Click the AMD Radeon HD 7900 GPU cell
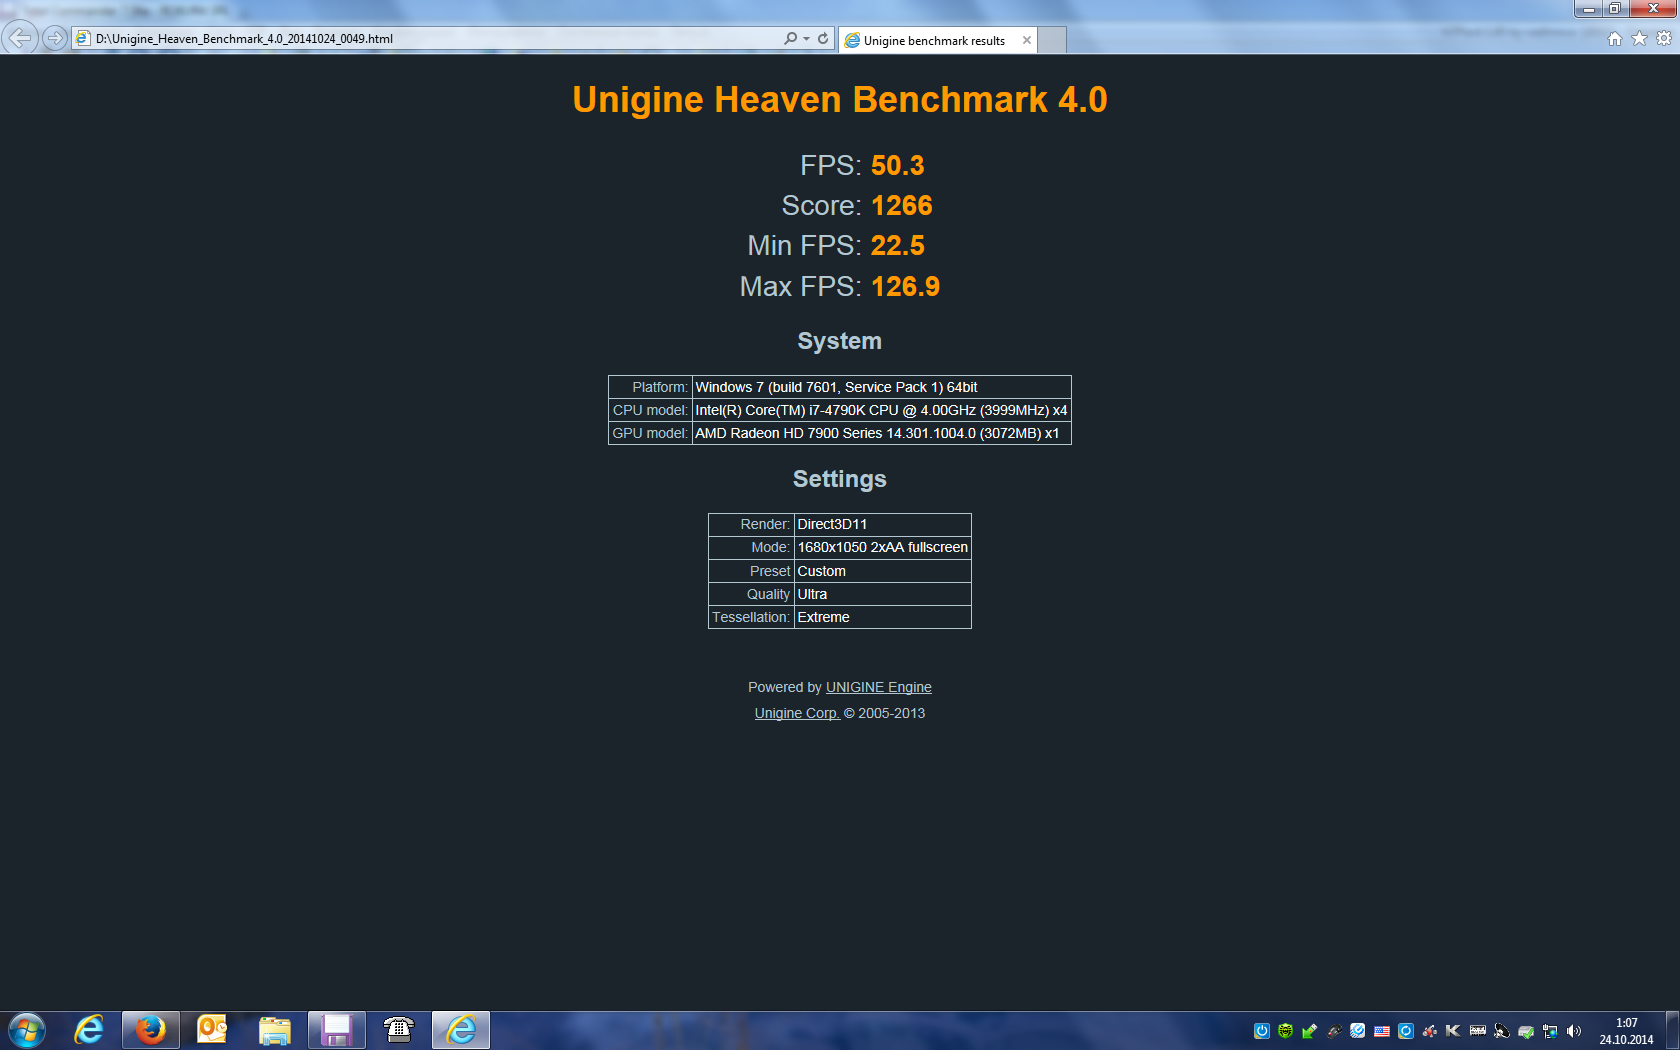The image size is (1680, 1050). [x=881, y=433]
